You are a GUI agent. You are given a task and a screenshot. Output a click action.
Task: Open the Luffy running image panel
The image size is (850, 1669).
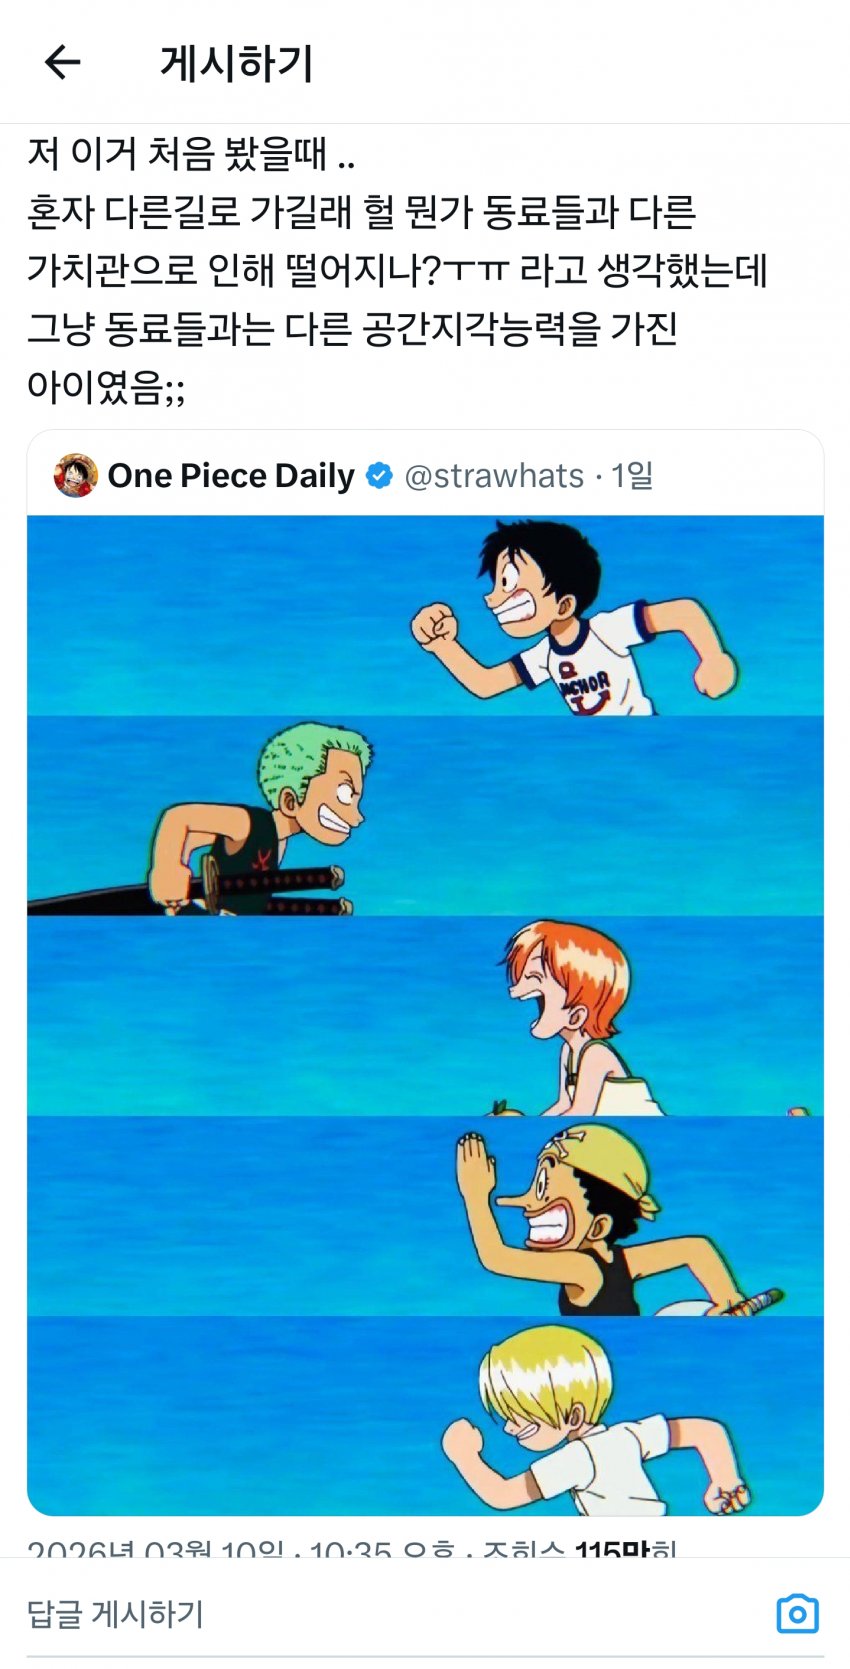click(425, 615)
